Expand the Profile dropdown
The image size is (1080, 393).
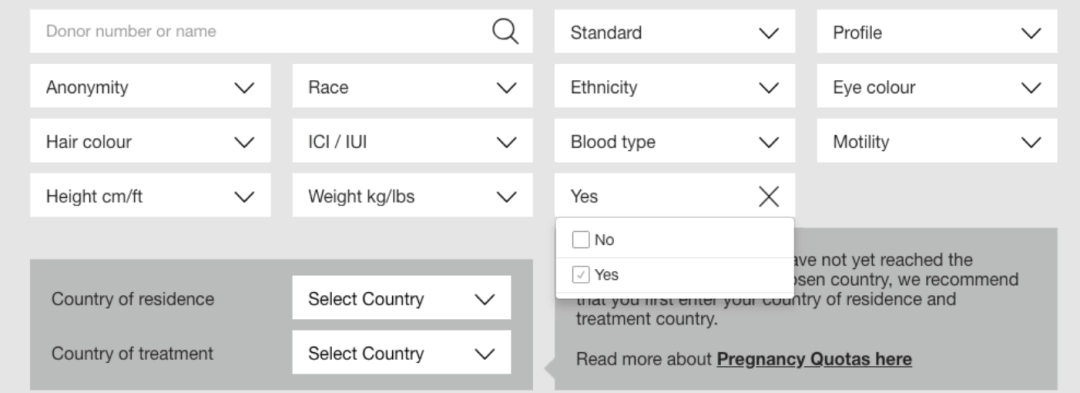coord(937,32)
